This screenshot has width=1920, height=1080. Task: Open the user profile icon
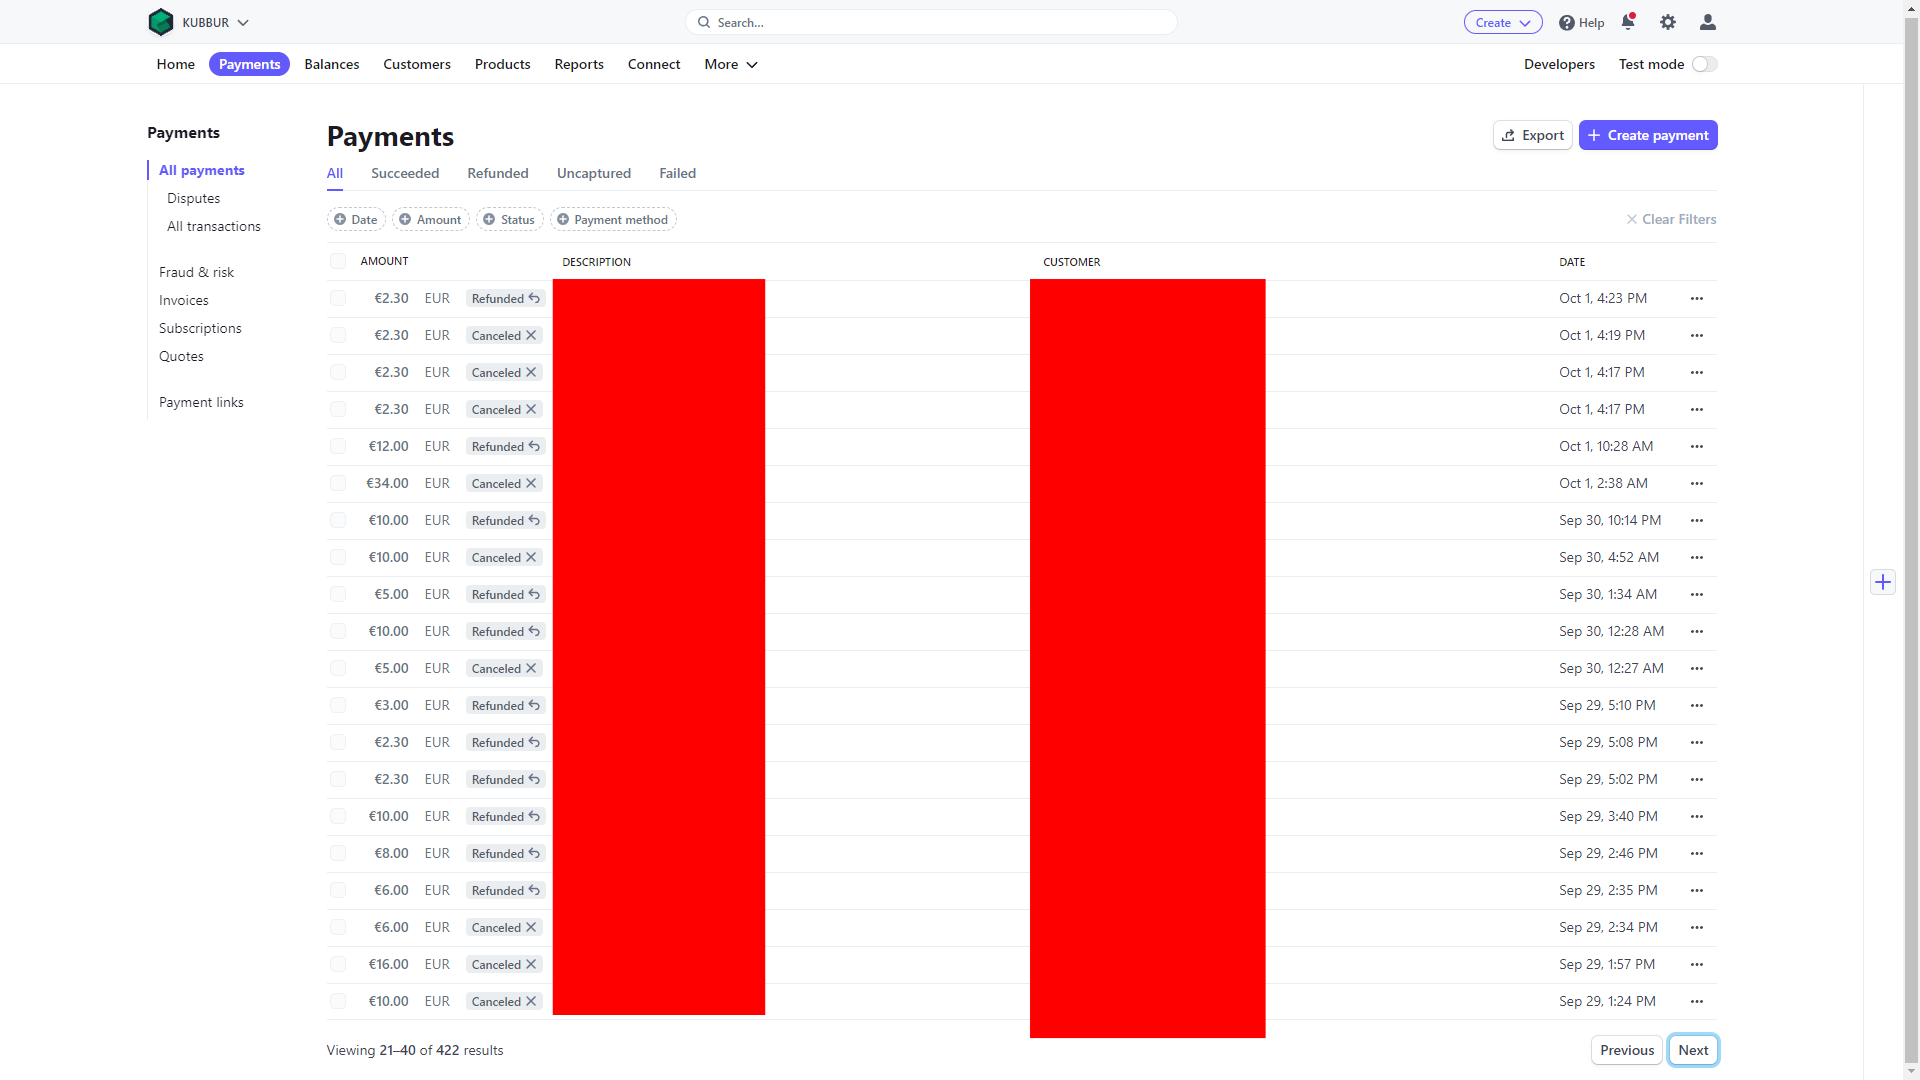(x=1708, y=22)
